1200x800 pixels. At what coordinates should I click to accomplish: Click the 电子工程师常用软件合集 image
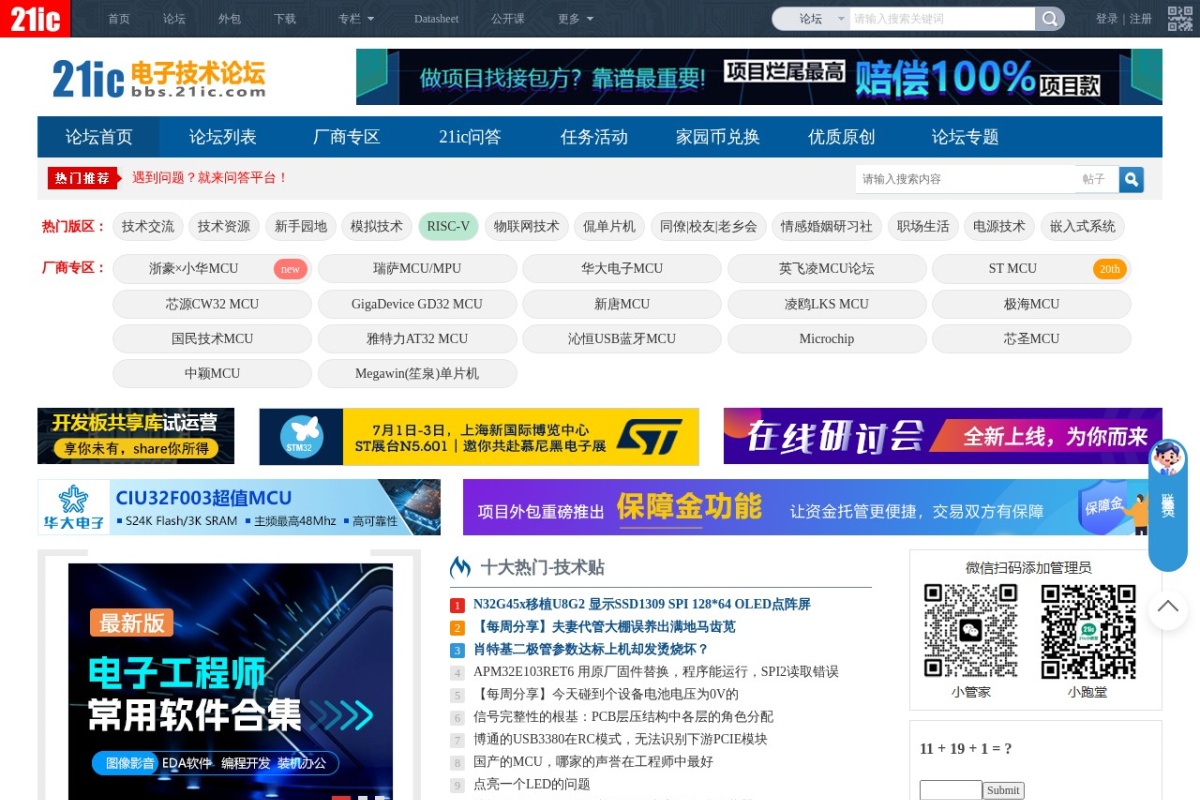231,682
